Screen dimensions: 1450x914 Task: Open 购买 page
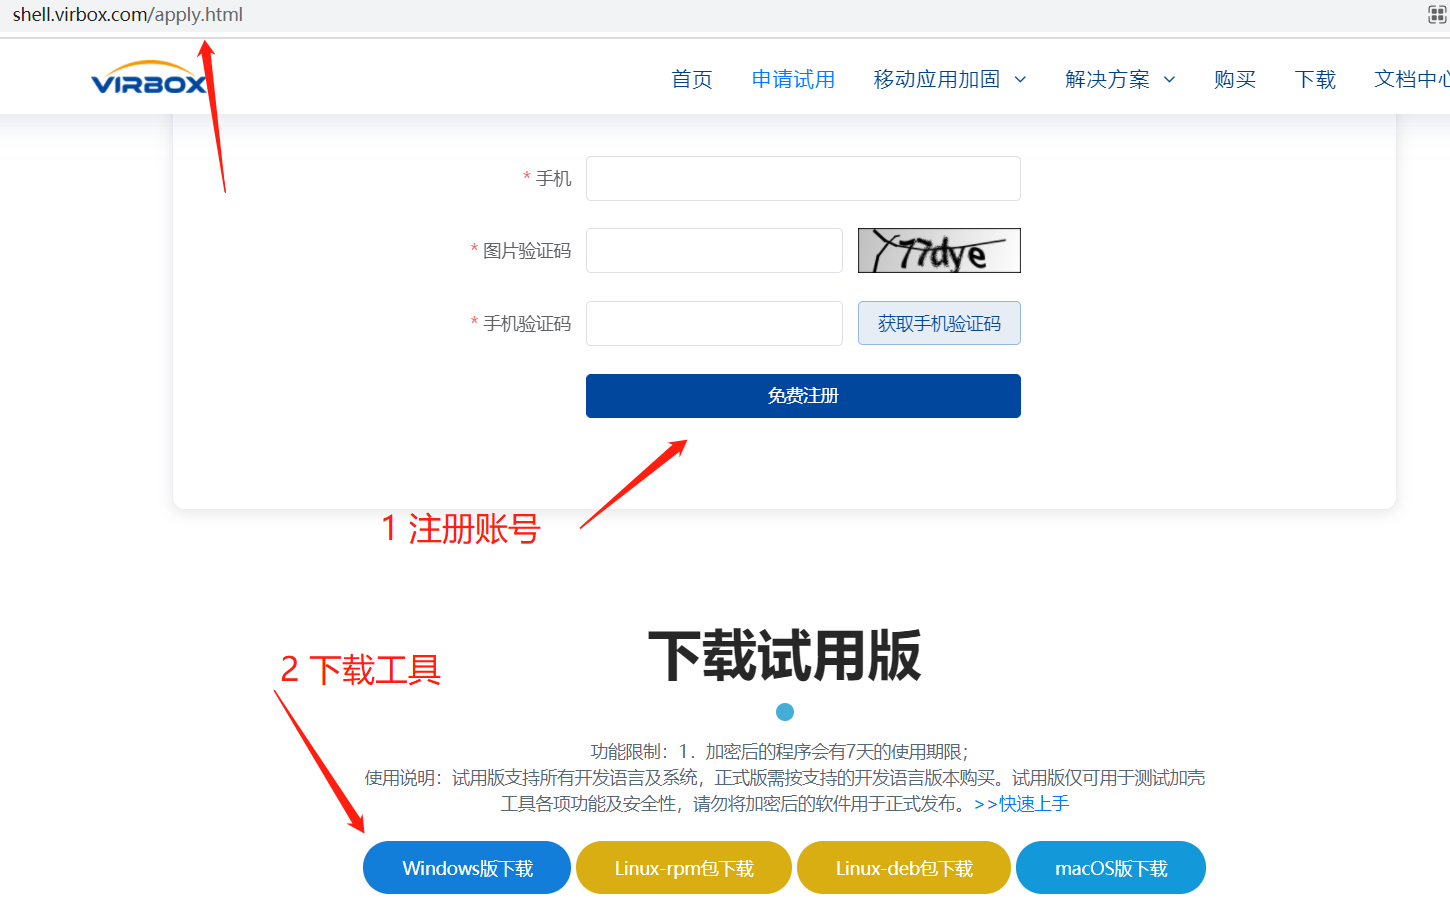[x=1235, y=79]
